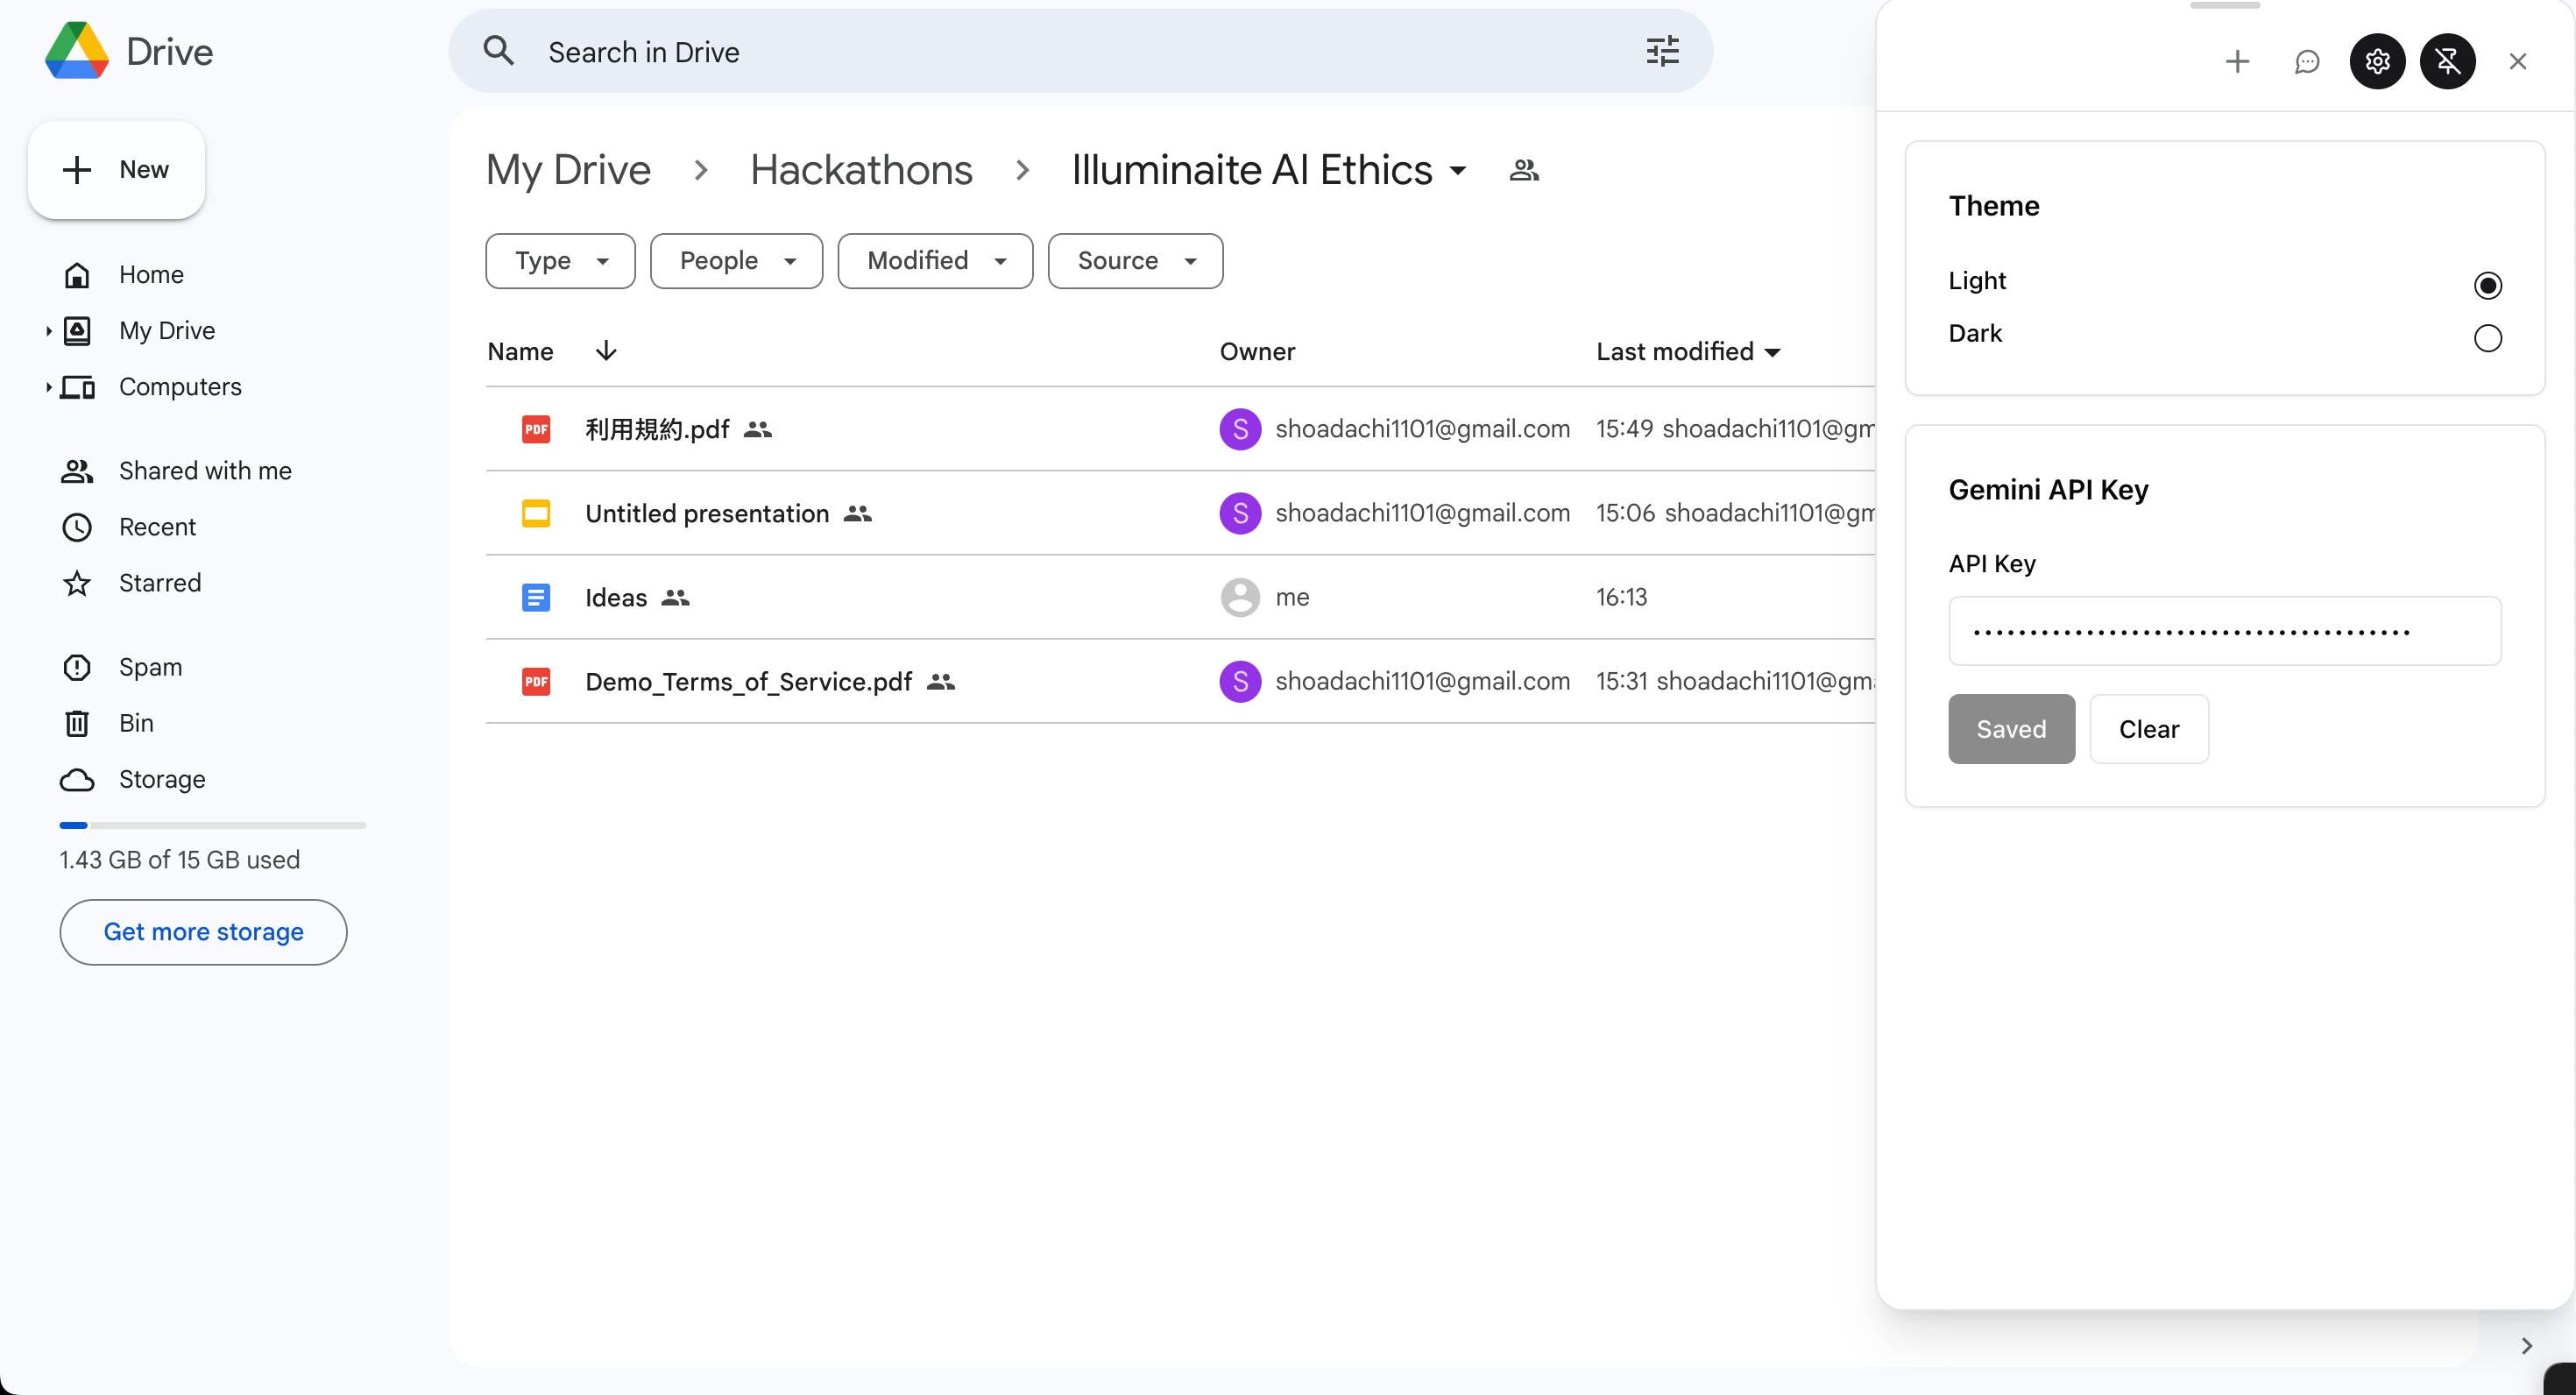This screenshot has height=1395, width=2576.
Task: Click the chat bubble icon in panel
Action: 2307,62
